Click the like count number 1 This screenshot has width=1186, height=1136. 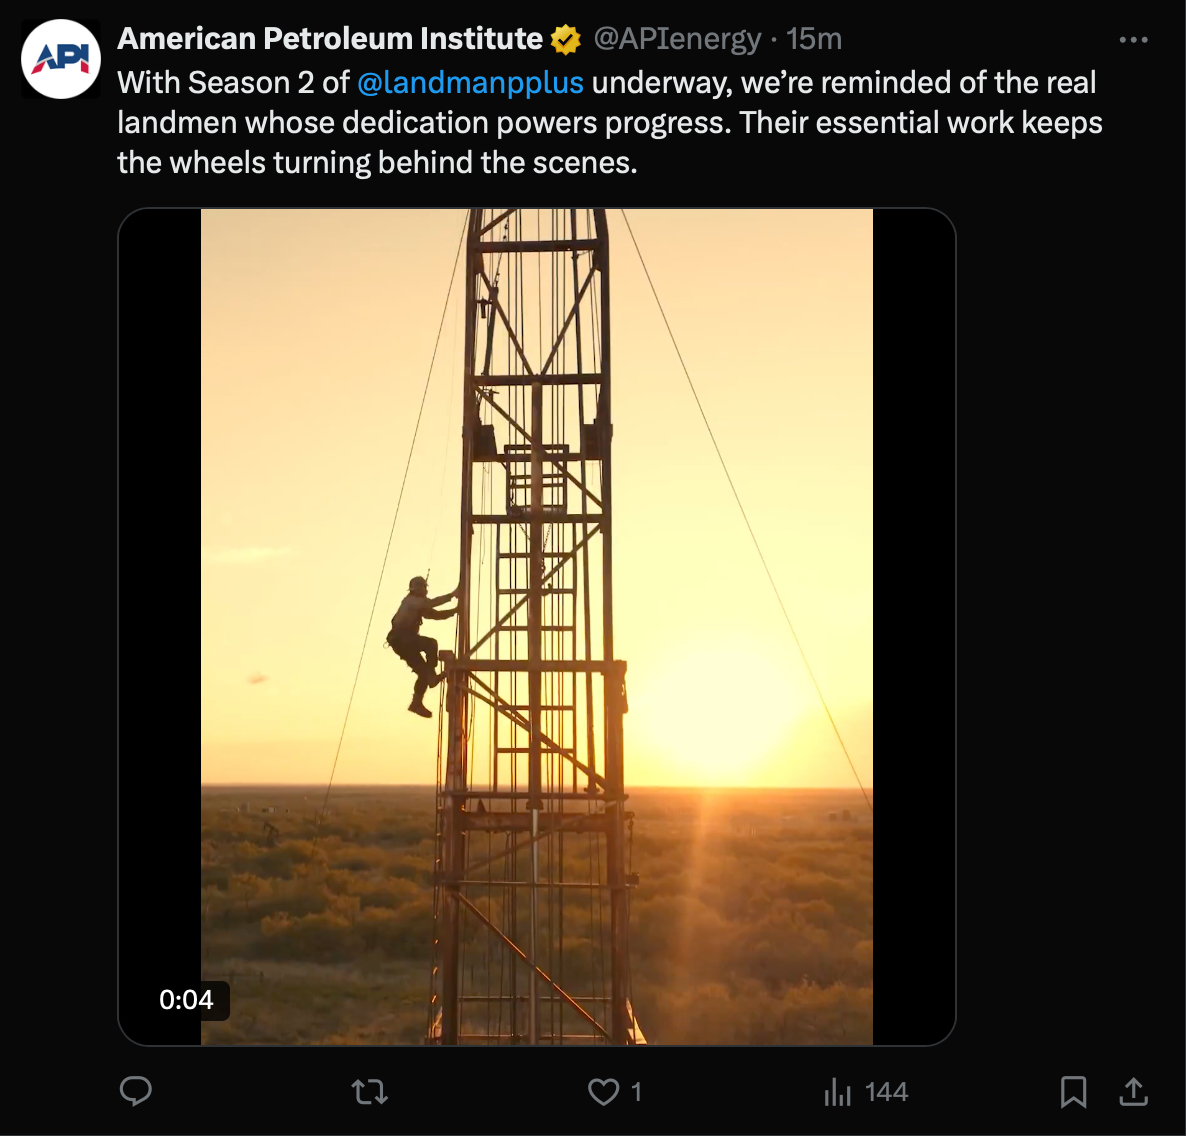637,1092
